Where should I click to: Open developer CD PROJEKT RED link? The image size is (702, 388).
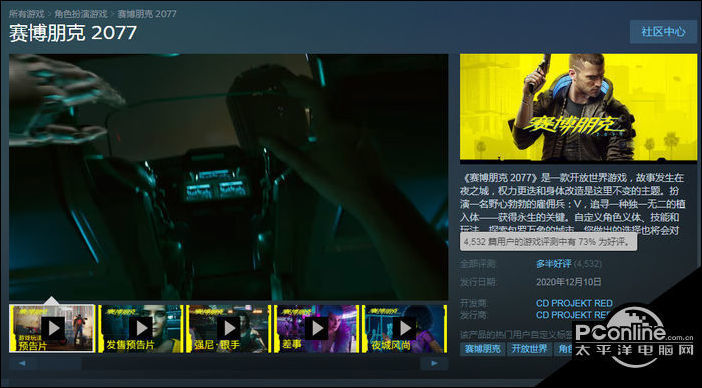pos(574,303)
